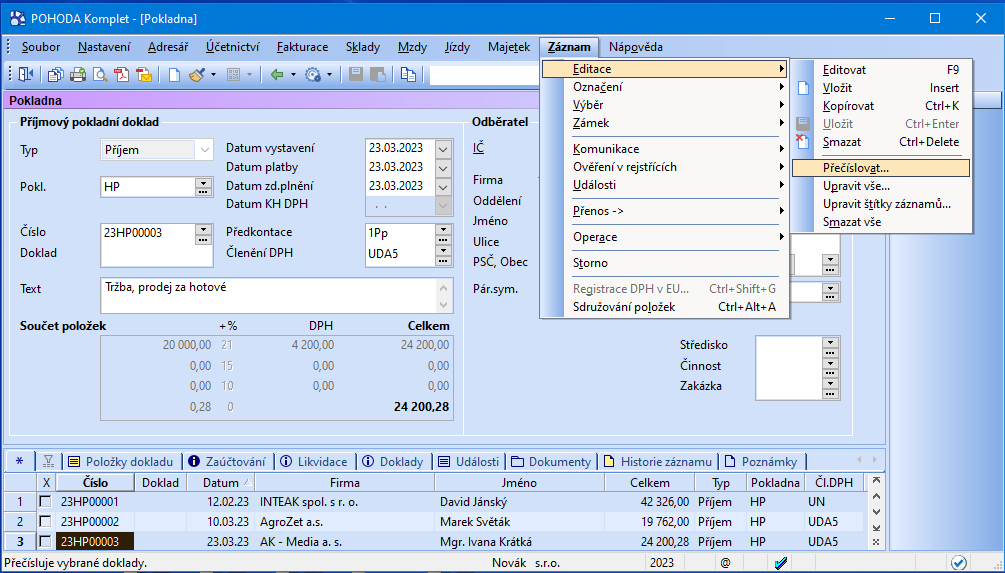Sort table by Datum column header
This screenshot has width=1005, height=573.
pyautogui.click(x=220, y=483)
